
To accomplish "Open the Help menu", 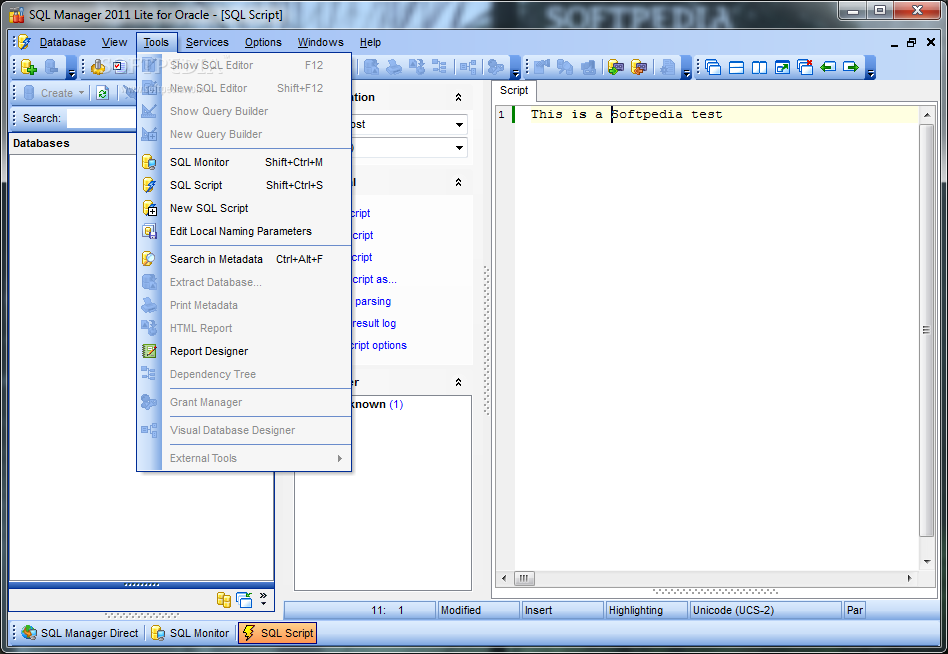I will tap(370, 42).
